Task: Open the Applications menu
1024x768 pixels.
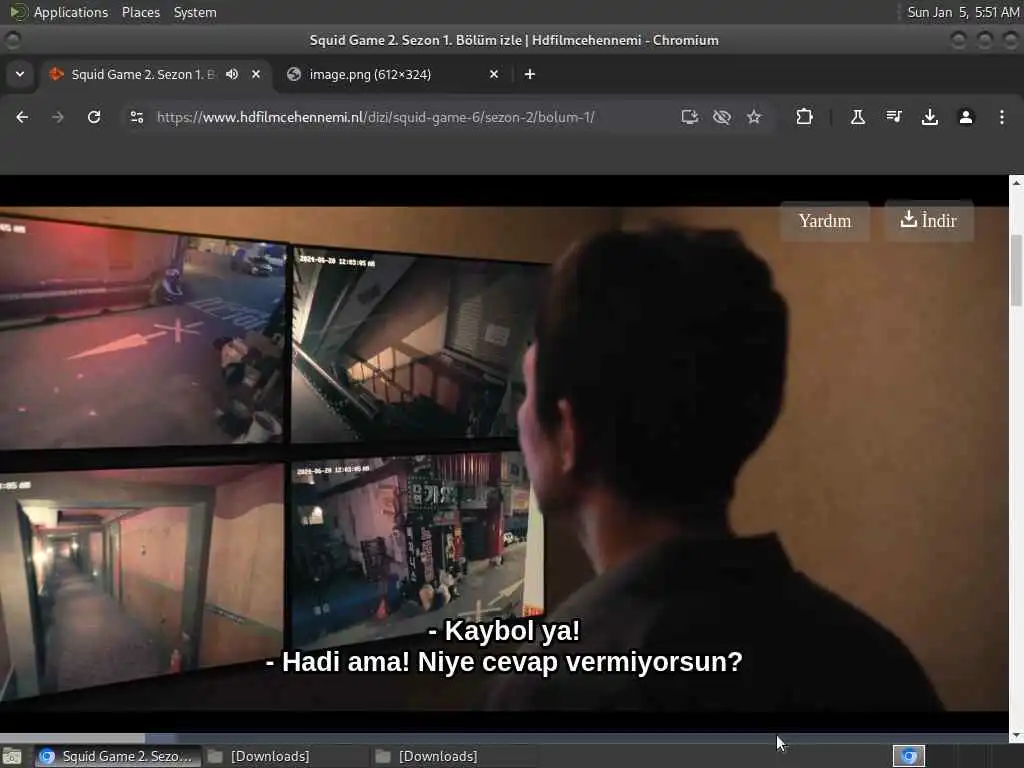Action: coord(71,12)
